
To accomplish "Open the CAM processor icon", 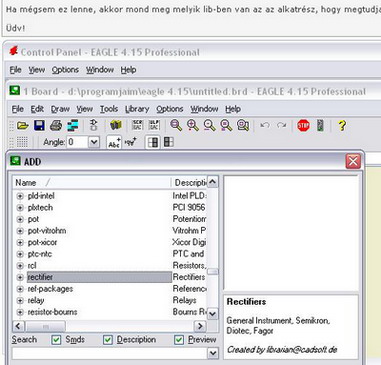I will [x=72, y=126].
